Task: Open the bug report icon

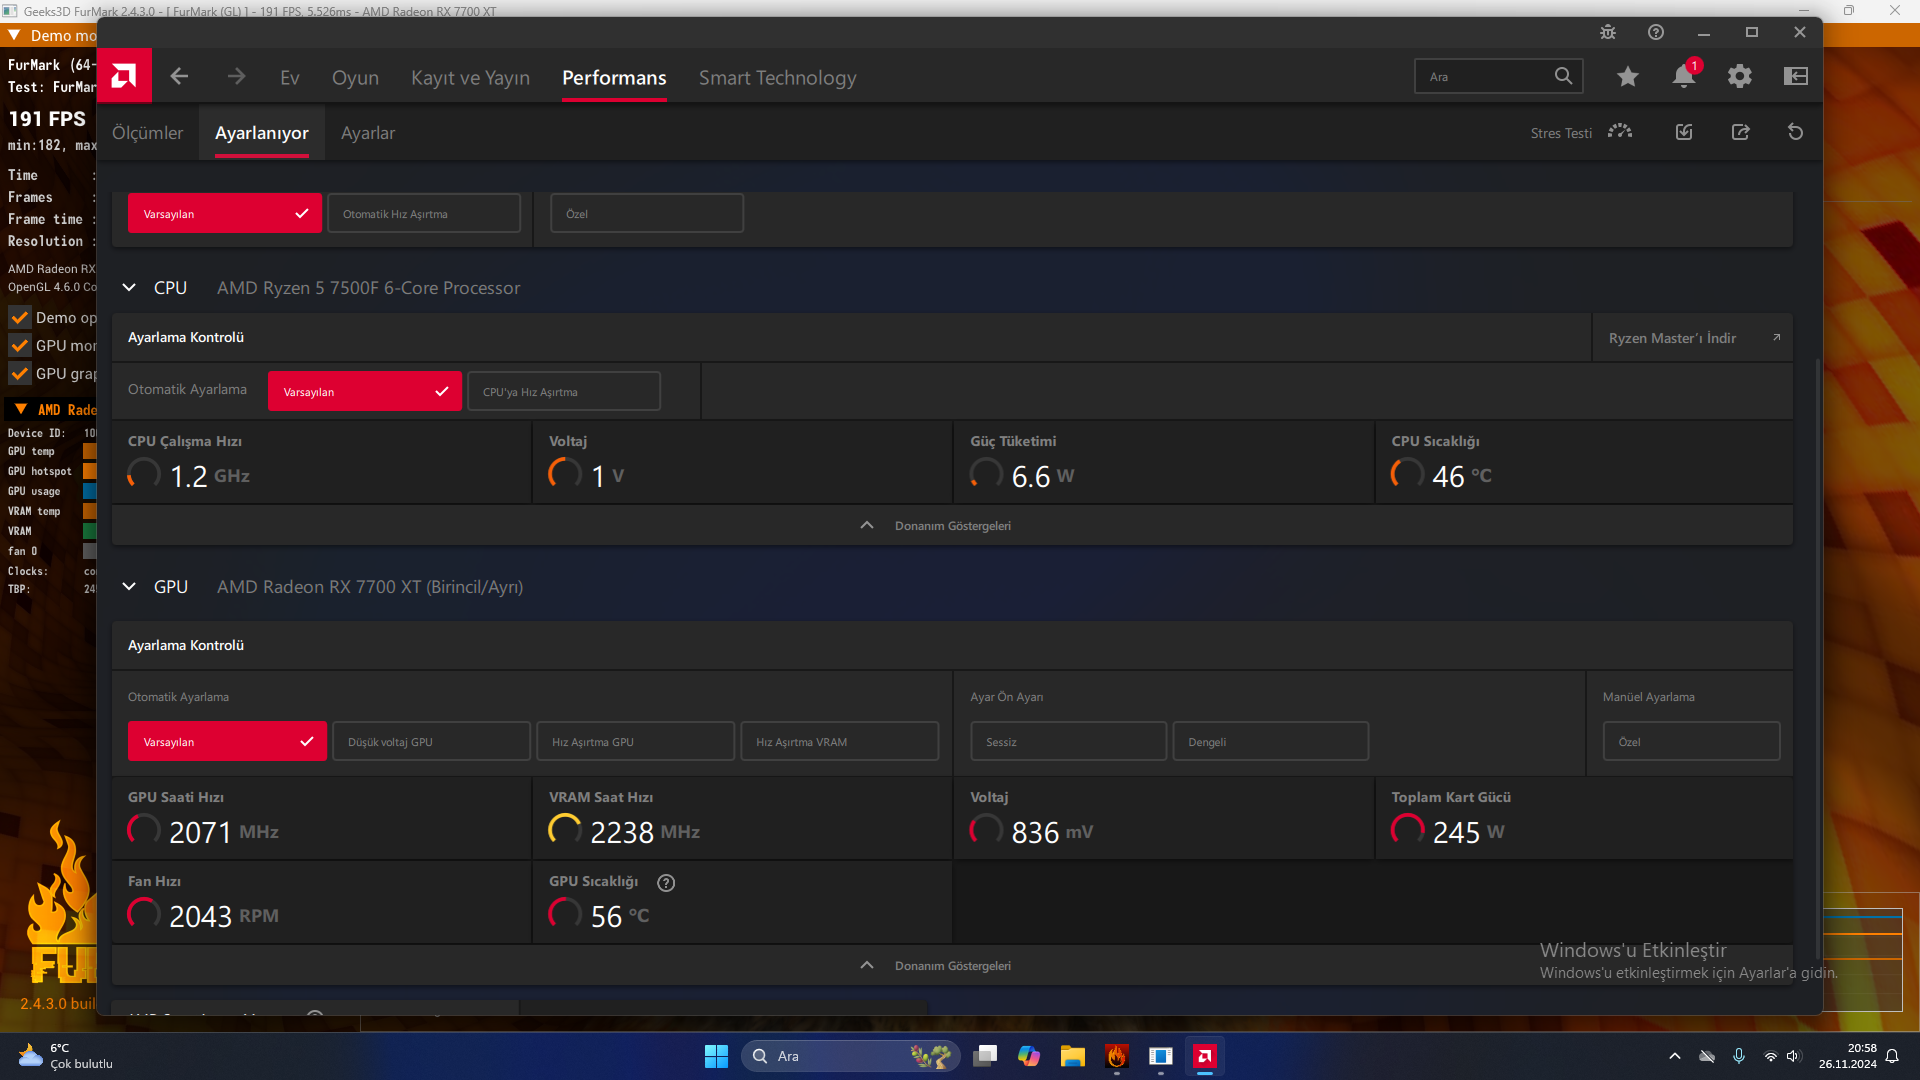Action: tap(1608, 32)
